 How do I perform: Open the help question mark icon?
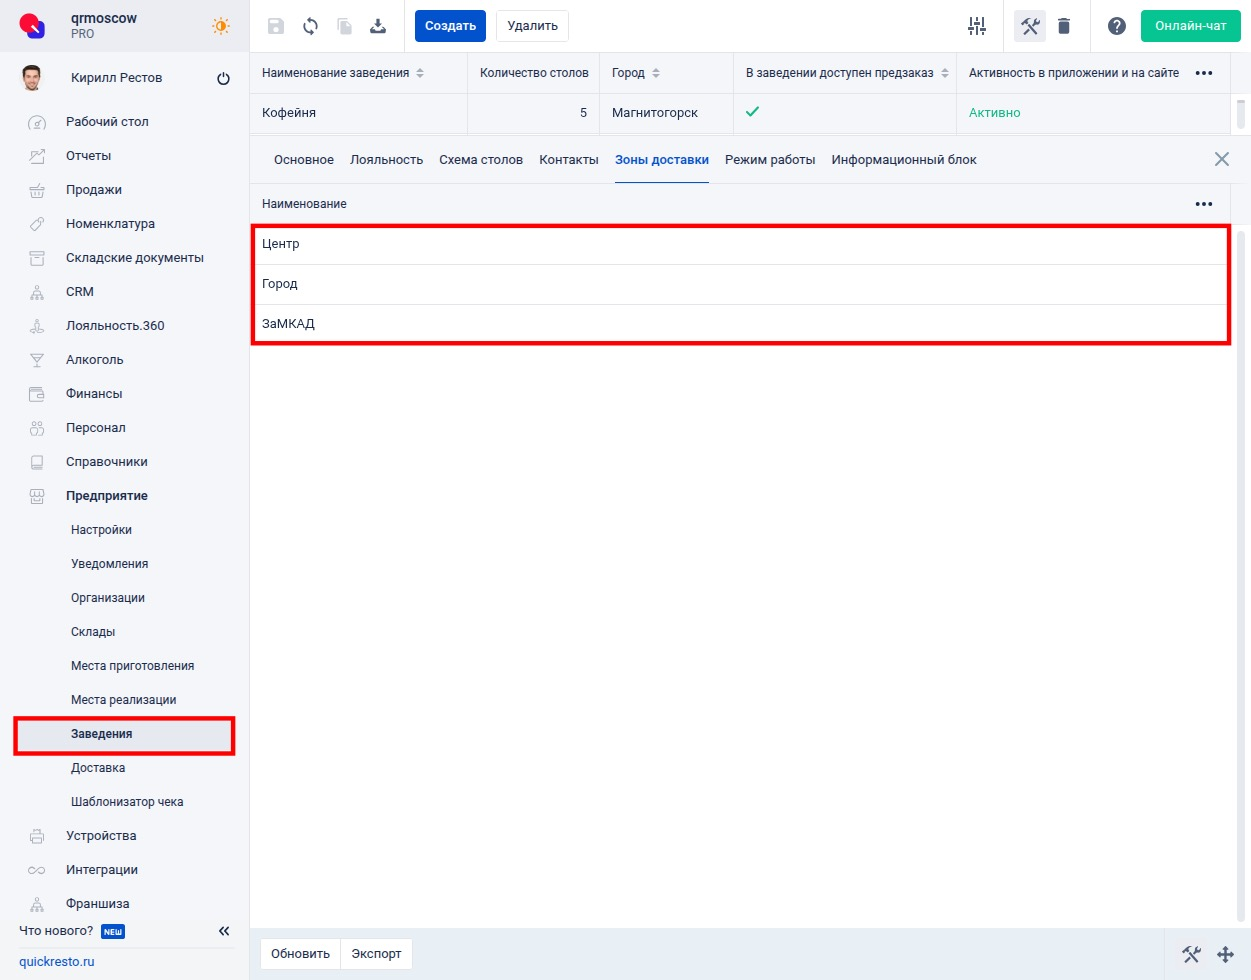[1117, 26]
